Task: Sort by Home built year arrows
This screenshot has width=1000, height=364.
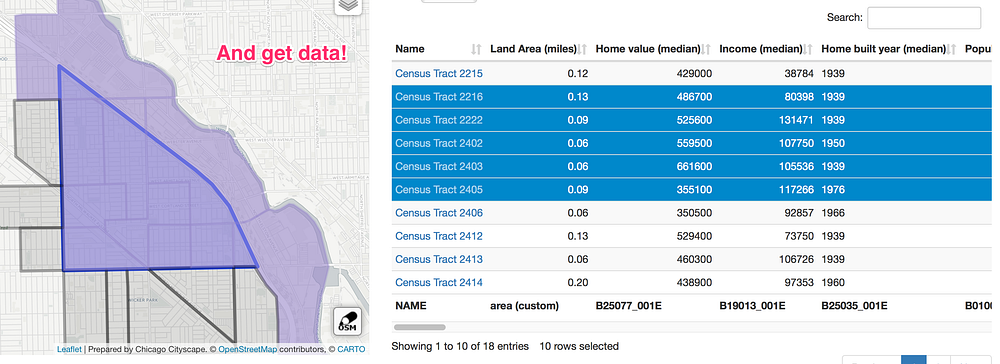Action: (952, 49)
